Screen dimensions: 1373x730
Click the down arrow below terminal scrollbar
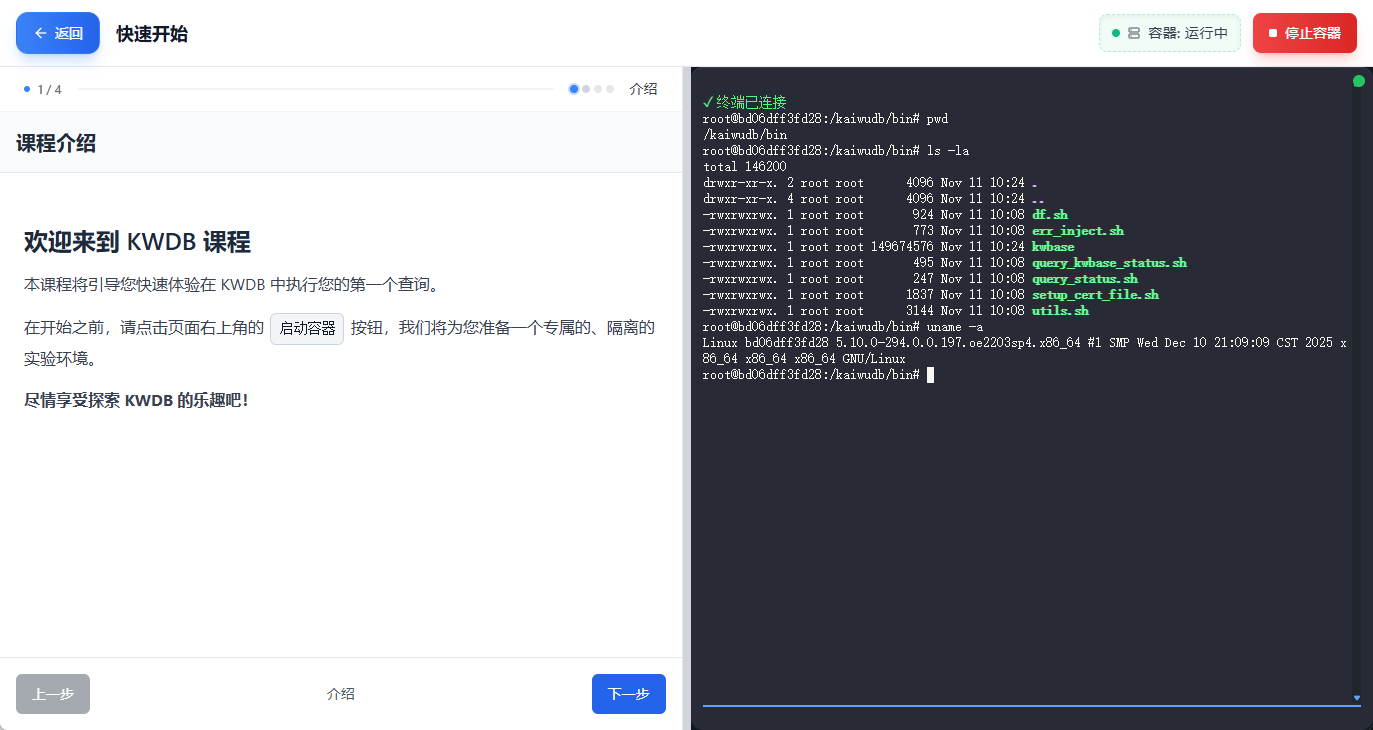pos(1357,698)
